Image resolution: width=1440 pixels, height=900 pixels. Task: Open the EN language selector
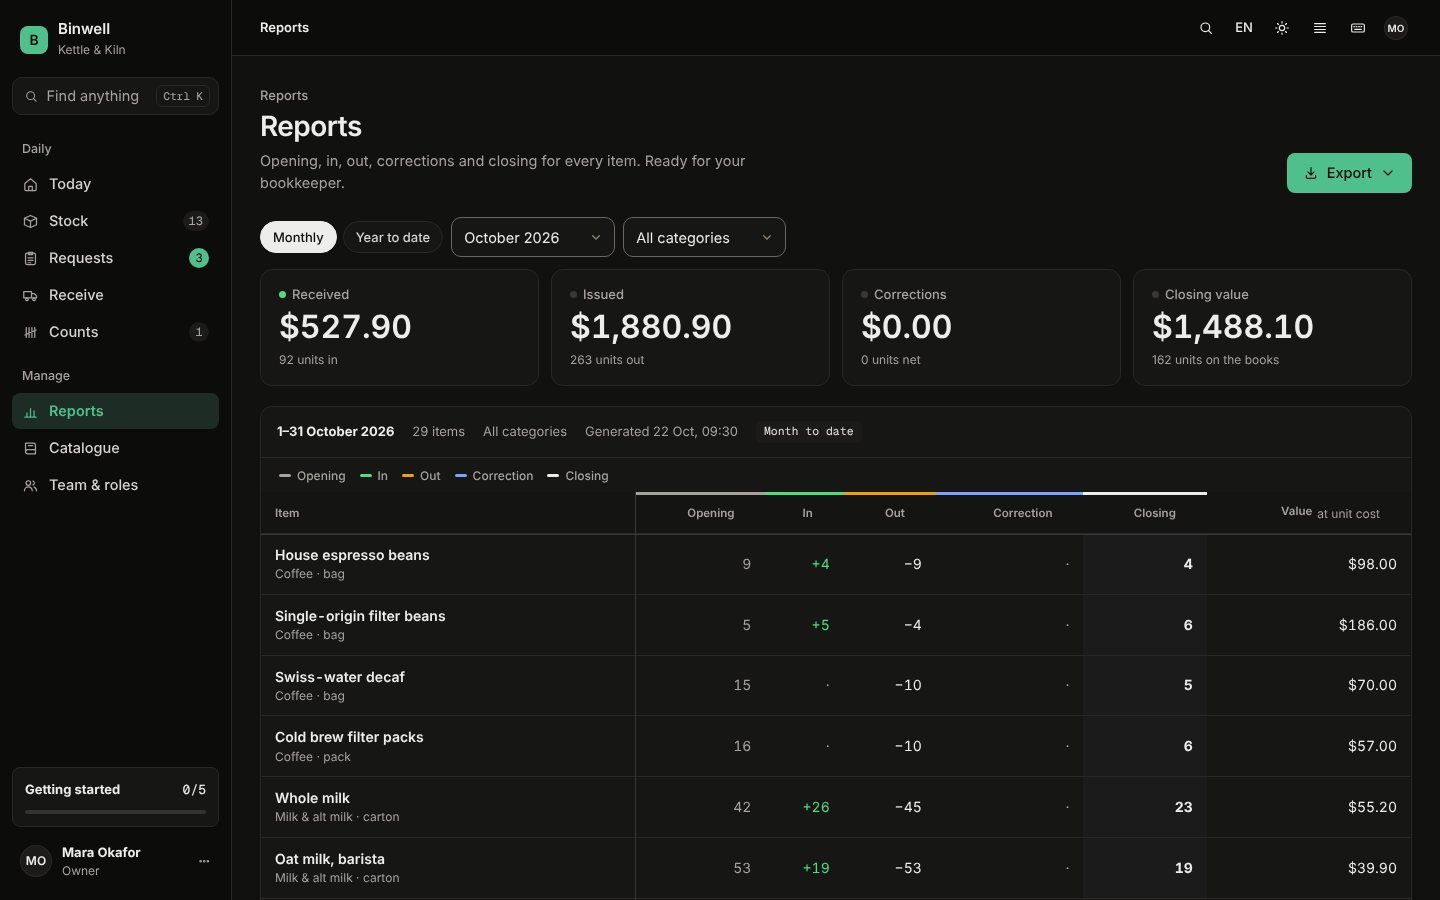1244,28
